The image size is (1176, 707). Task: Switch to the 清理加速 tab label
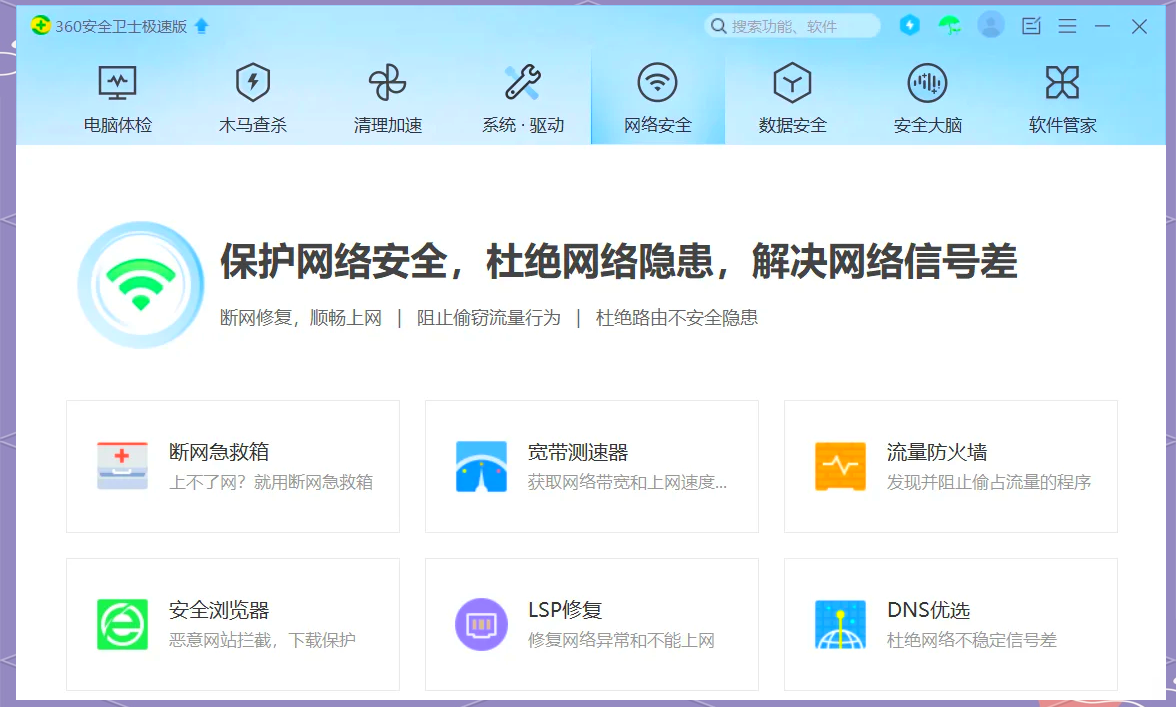coord(388,125)
